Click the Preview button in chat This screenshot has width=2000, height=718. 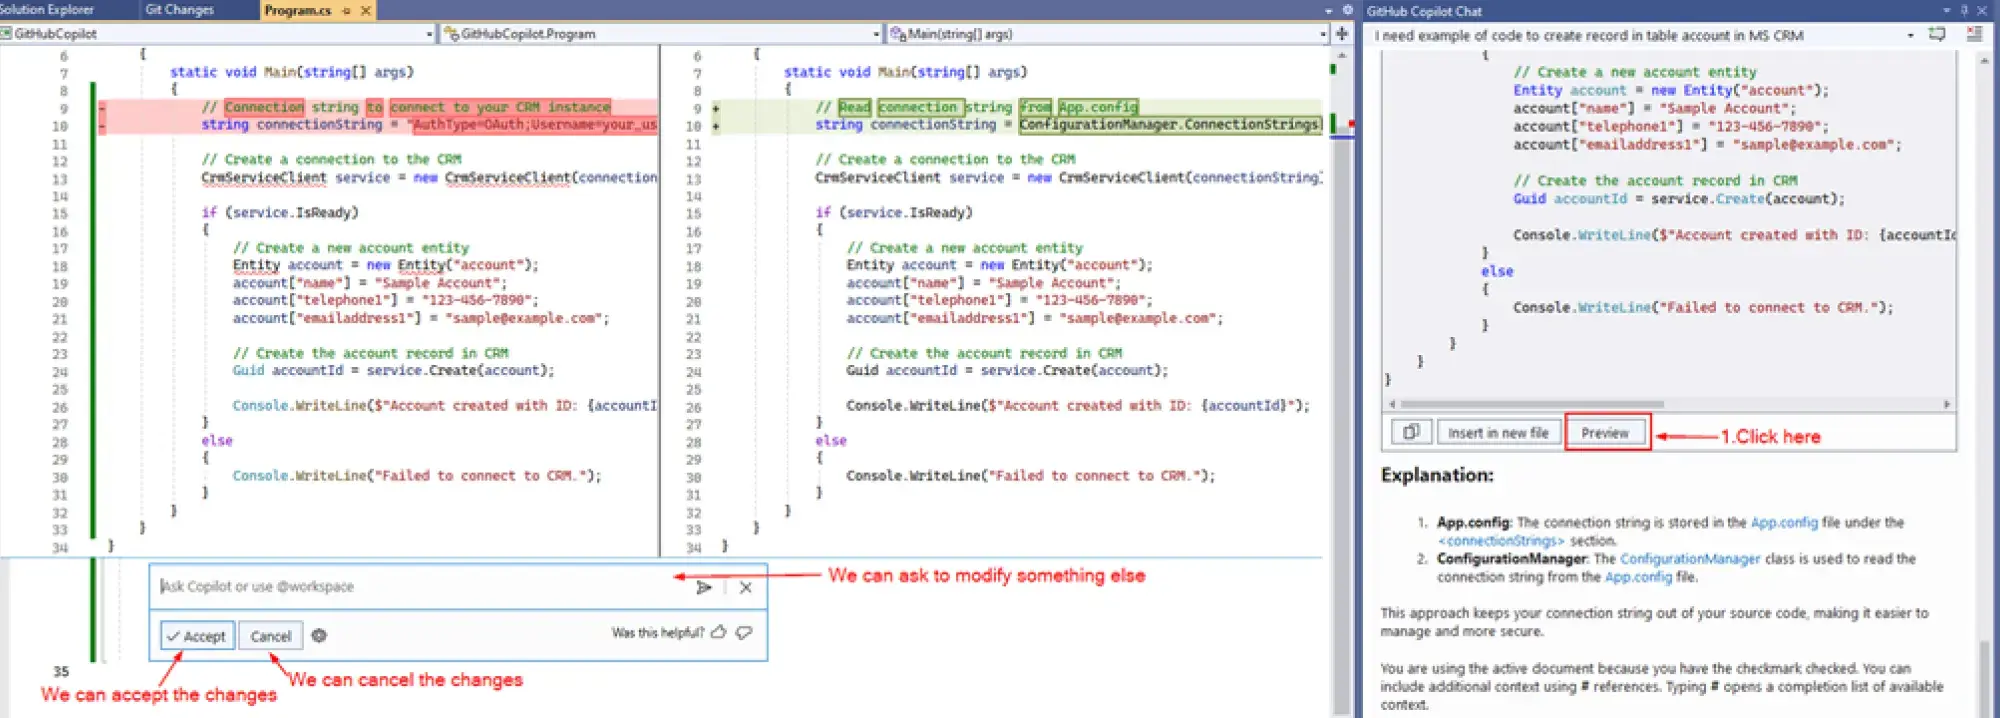click(x=1605, y=433)
